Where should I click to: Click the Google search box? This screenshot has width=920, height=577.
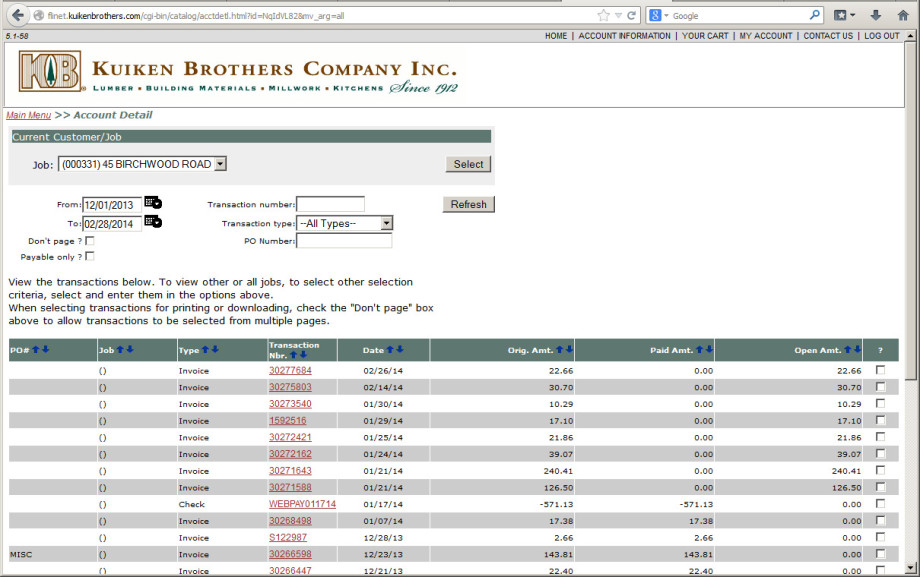[739, 16]
